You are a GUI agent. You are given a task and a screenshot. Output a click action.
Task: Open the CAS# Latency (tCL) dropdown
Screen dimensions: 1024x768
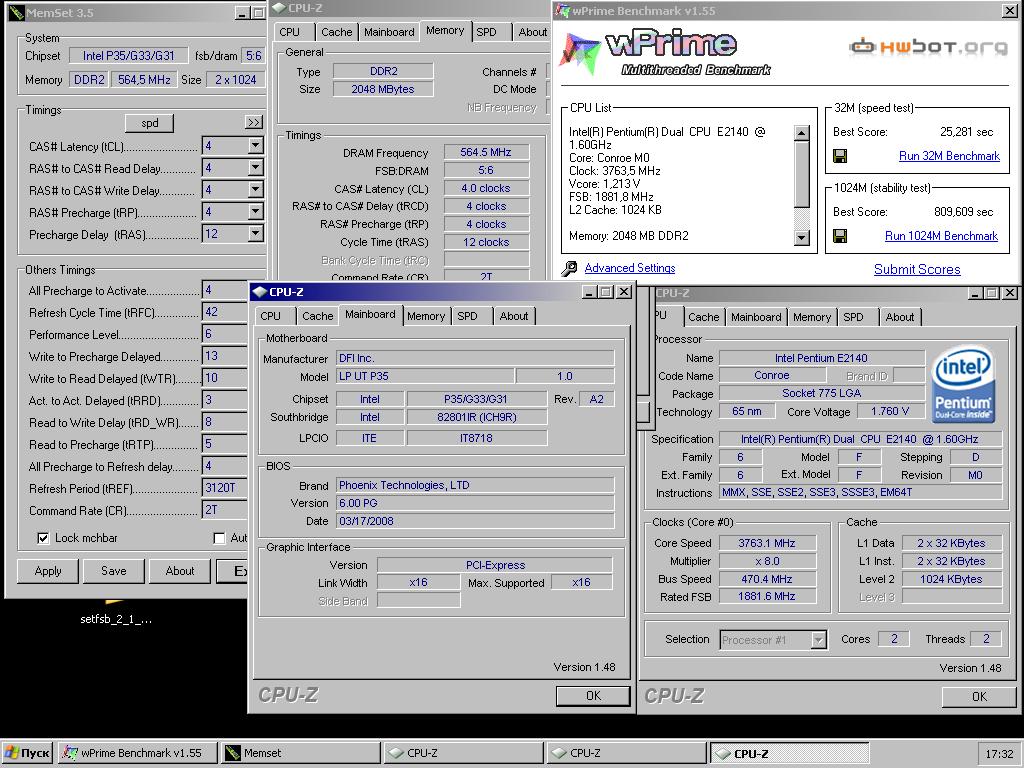[255, 146]
